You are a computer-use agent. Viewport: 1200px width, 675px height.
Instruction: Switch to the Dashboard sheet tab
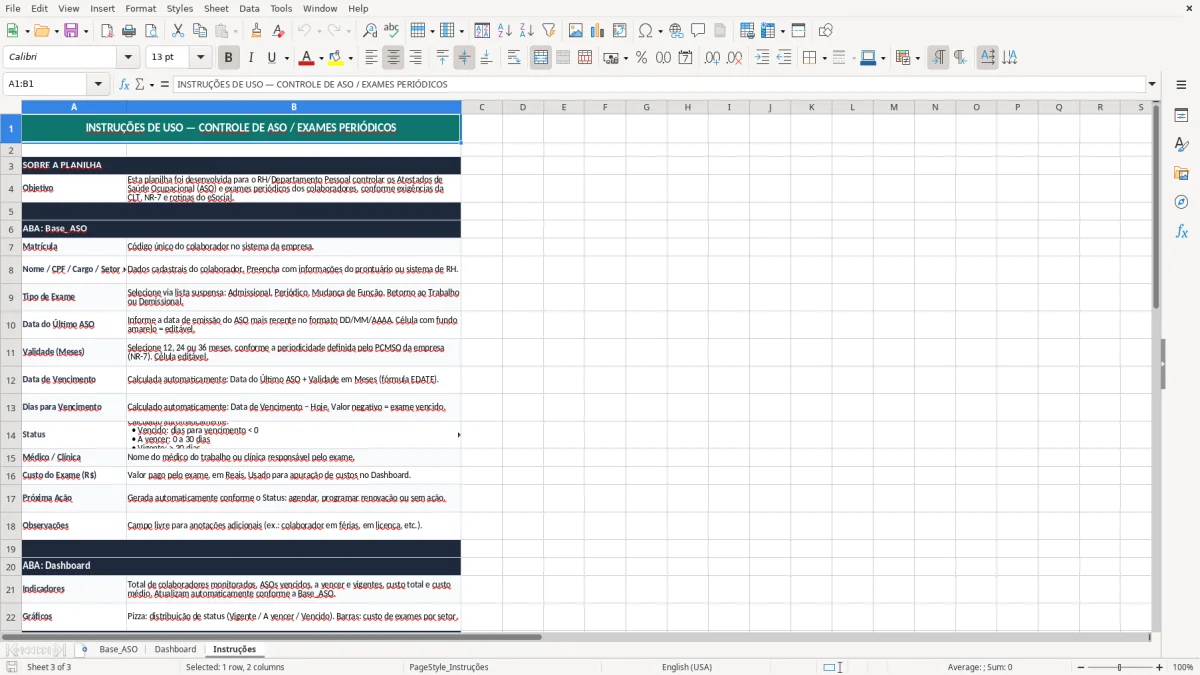point(176,649)
